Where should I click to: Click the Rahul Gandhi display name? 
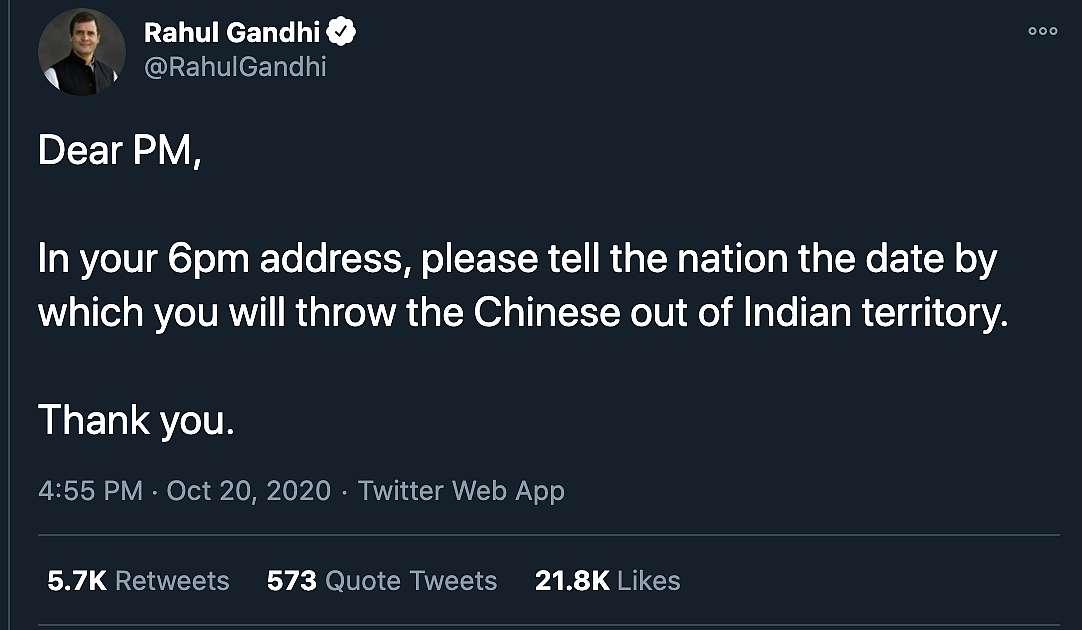(232, 32)
